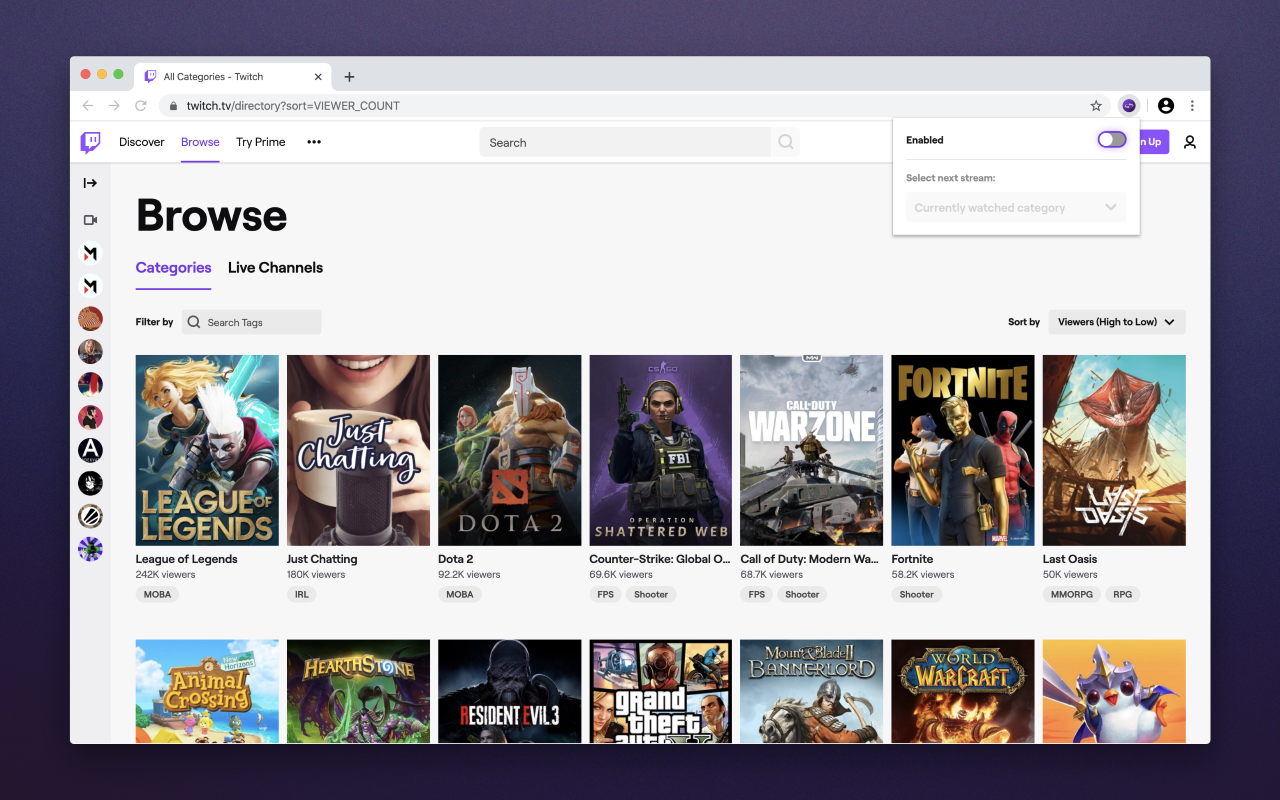The width and height of the screenshot is (1280, 800).
Task: Click the Search Tags filter field
Action: coord(252,322)
